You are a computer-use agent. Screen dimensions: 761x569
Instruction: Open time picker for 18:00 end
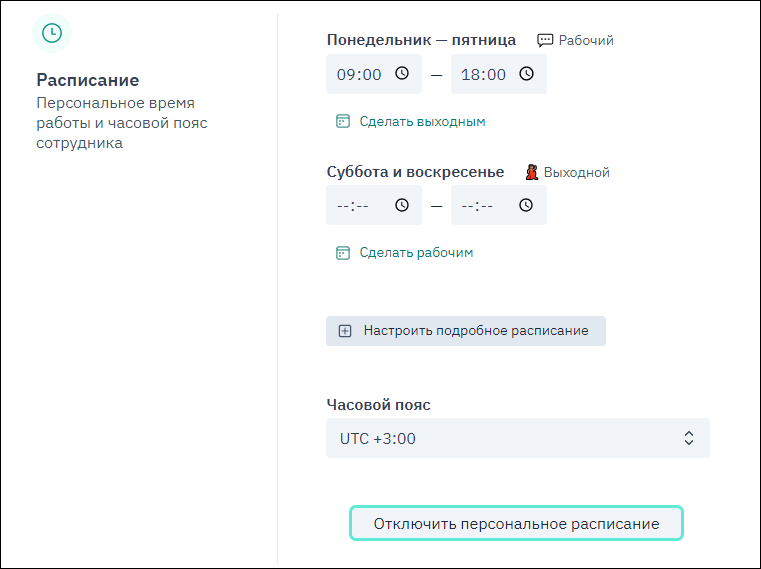pos(527,73)
